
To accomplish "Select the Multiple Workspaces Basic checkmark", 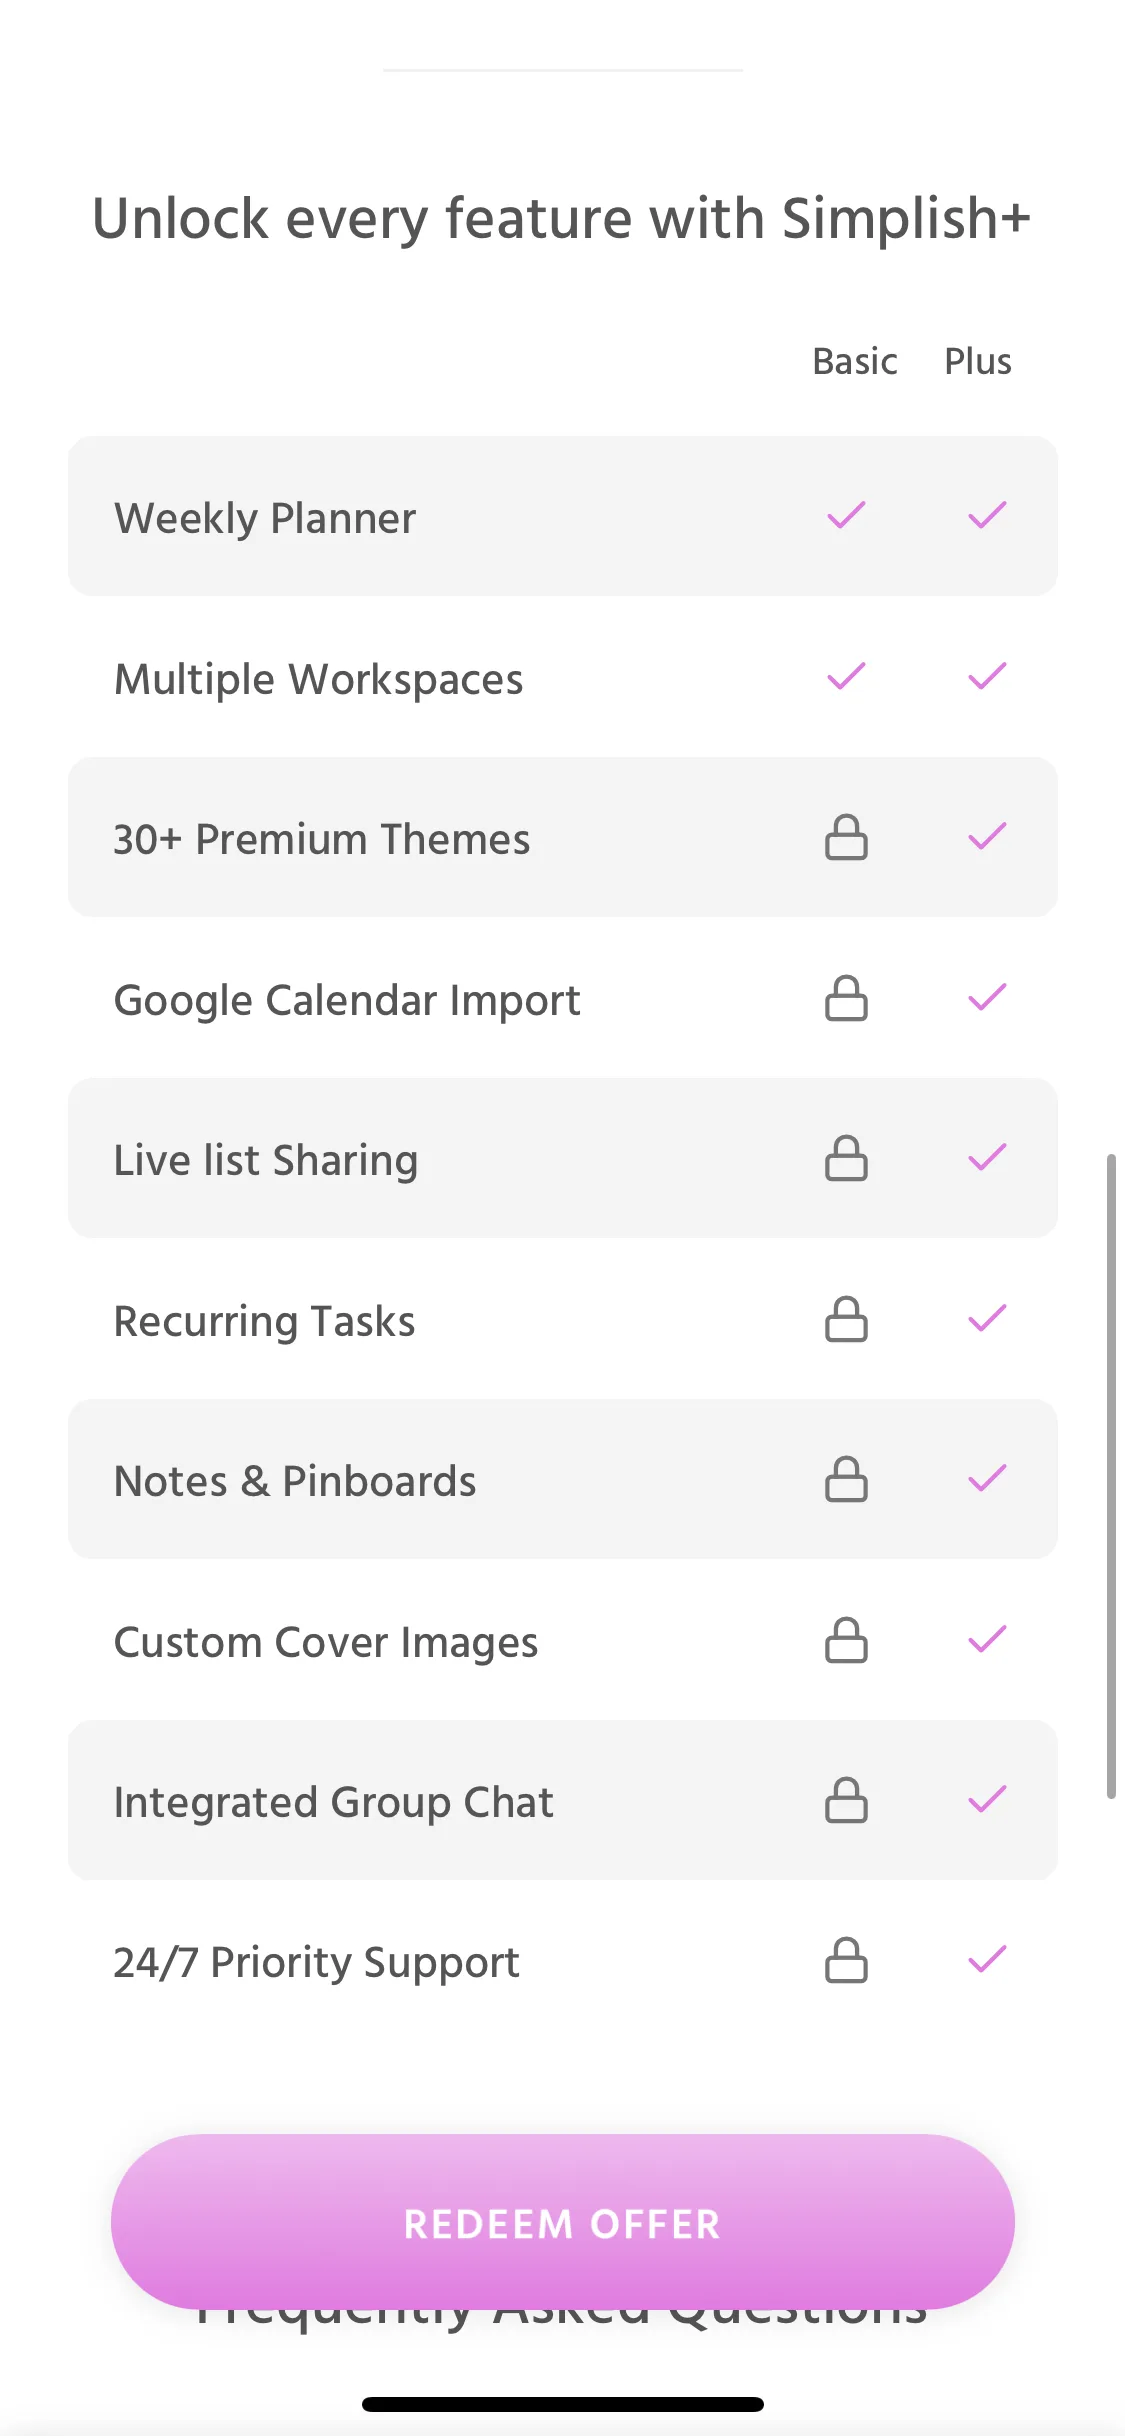I will coord(846,677).
